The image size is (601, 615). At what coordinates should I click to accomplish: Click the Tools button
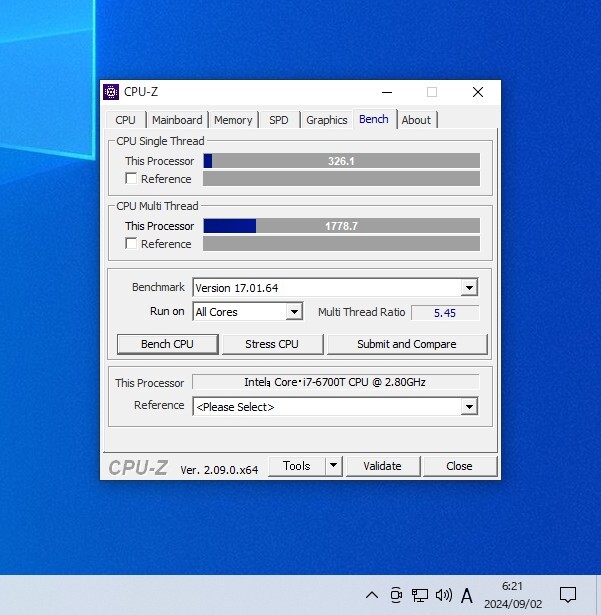297,466
